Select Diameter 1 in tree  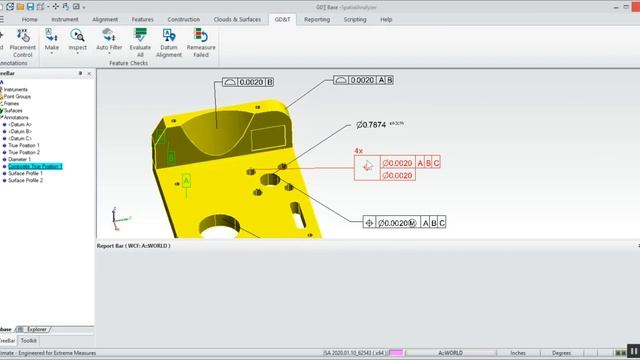click(x=19, y=159)
